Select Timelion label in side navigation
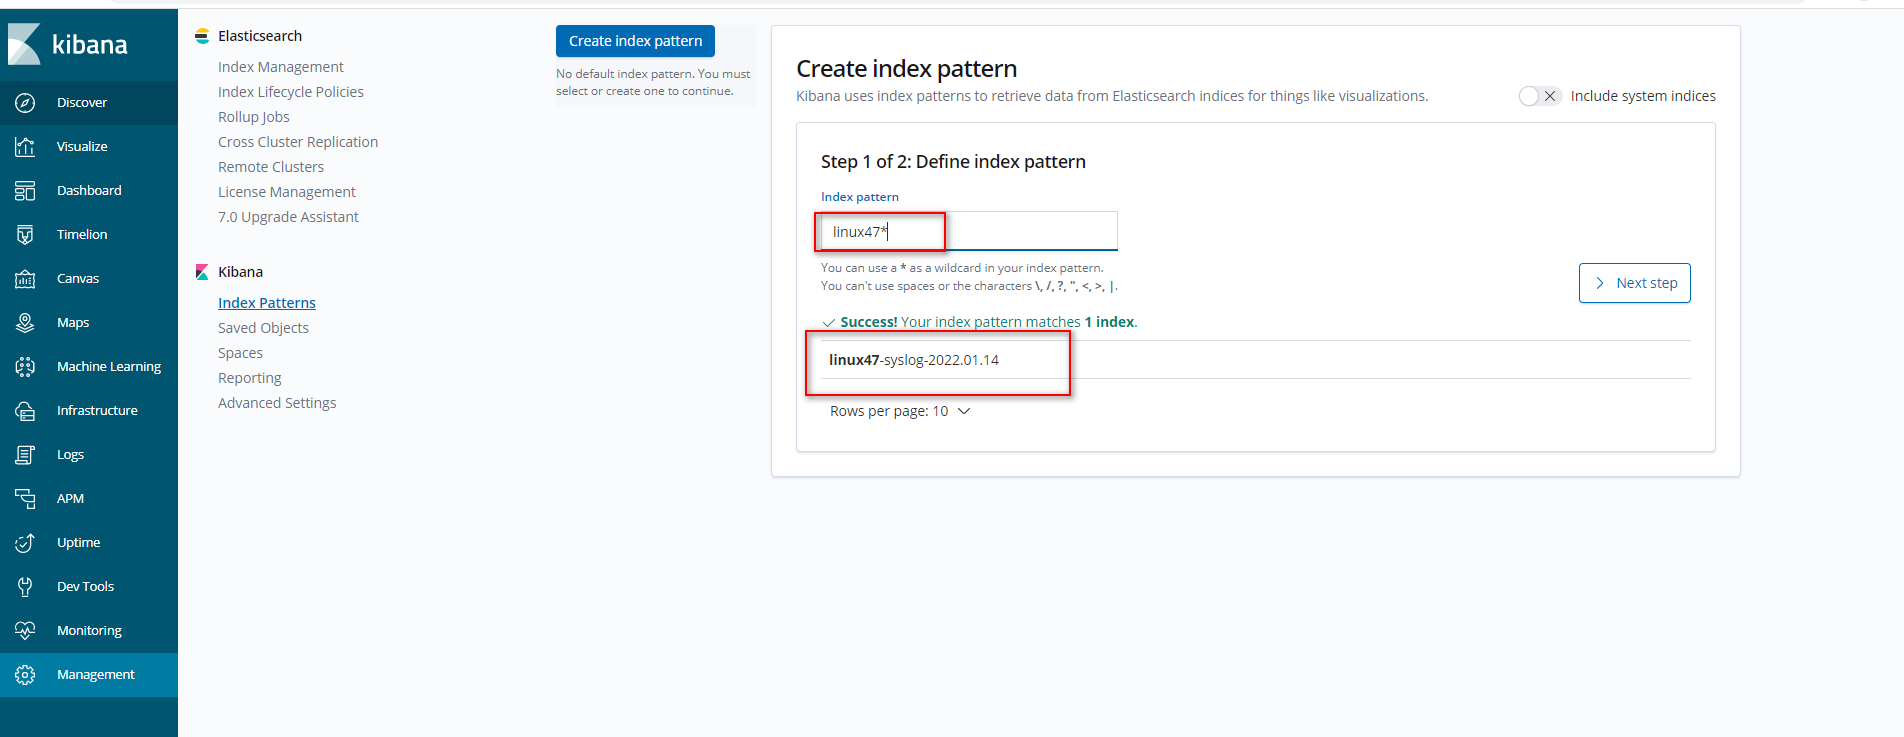This screenshot has height=737, width=1904. click(82, 234)
